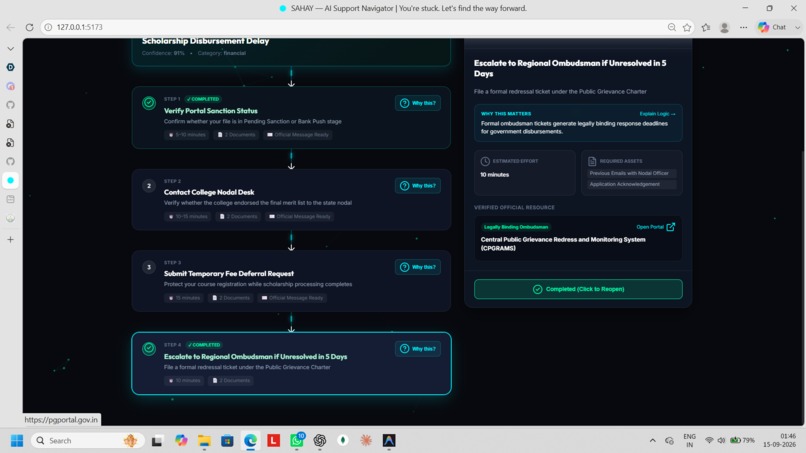The height and width of the screenshot is (453, 806).
Task: Click the zoom magnifier icon in address bar
Action: point(672,27)
